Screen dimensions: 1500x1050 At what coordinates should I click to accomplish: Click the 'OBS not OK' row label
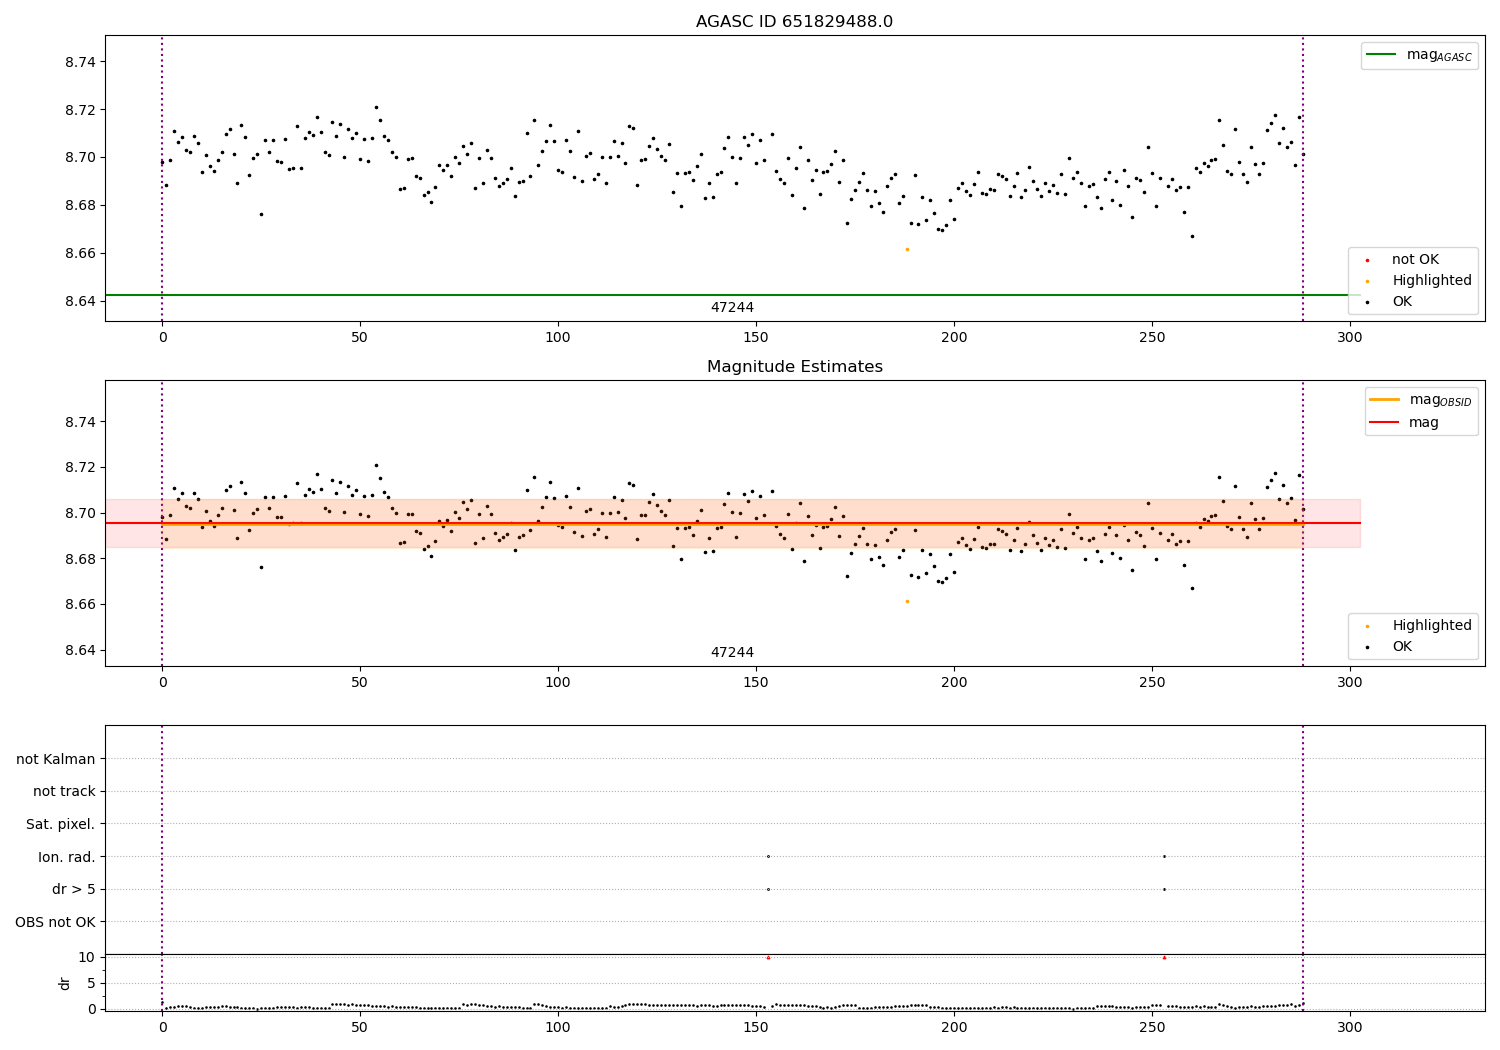[56, 922]
